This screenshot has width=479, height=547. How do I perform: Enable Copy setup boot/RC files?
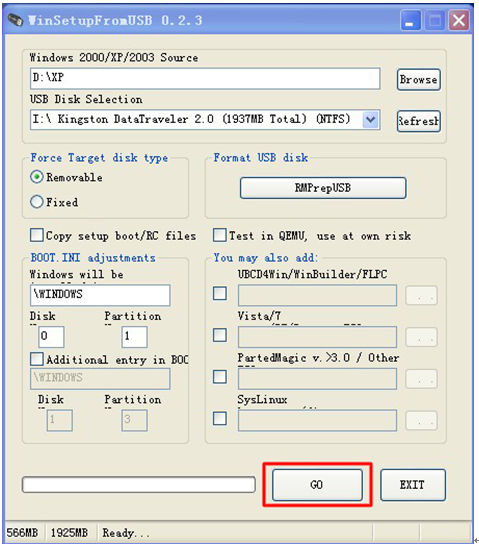tap(37, 235)
